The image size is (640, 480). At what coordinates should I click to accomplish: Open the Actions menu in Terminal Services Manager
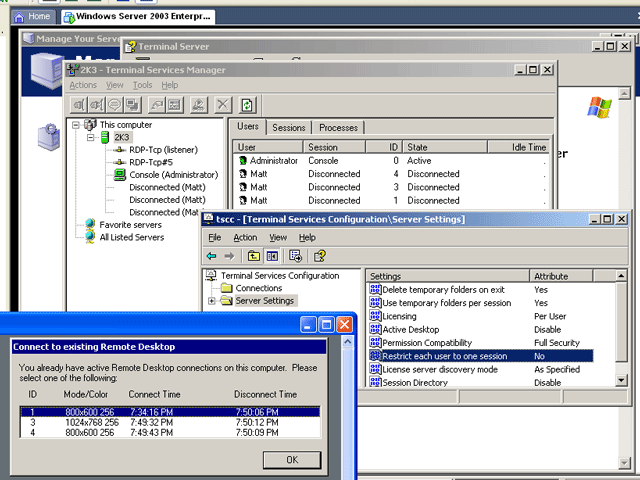tap(83, 85)
